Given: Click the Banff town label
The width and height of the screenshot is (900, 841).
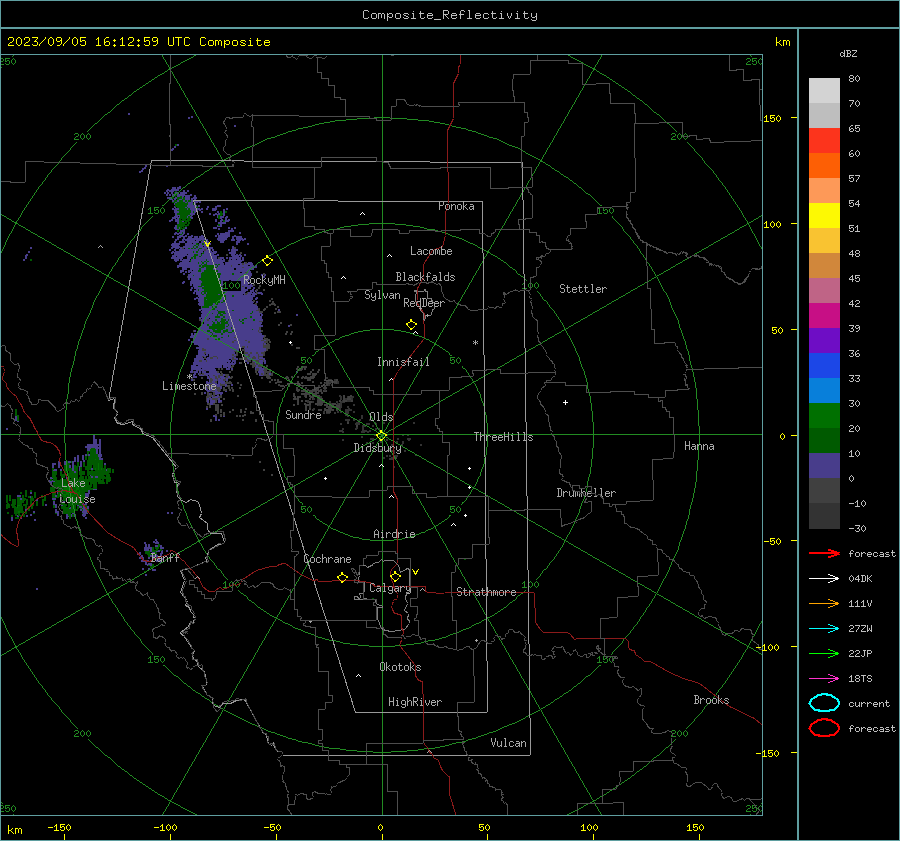Looking at the screenshot, I should (165, 557).
